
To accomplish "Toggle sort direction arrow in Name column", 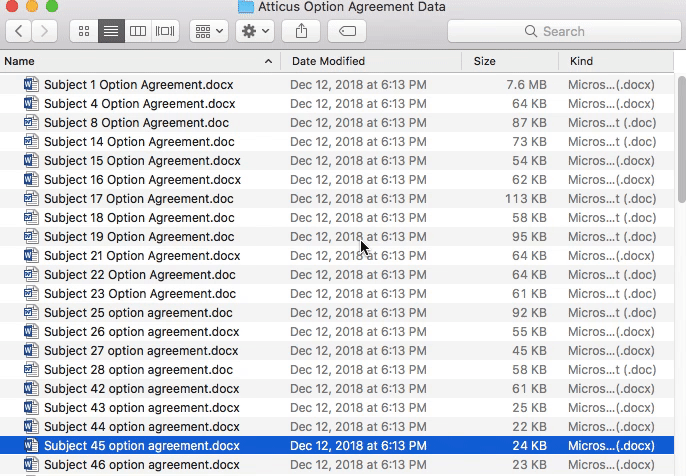I will [x=268, y=61].
